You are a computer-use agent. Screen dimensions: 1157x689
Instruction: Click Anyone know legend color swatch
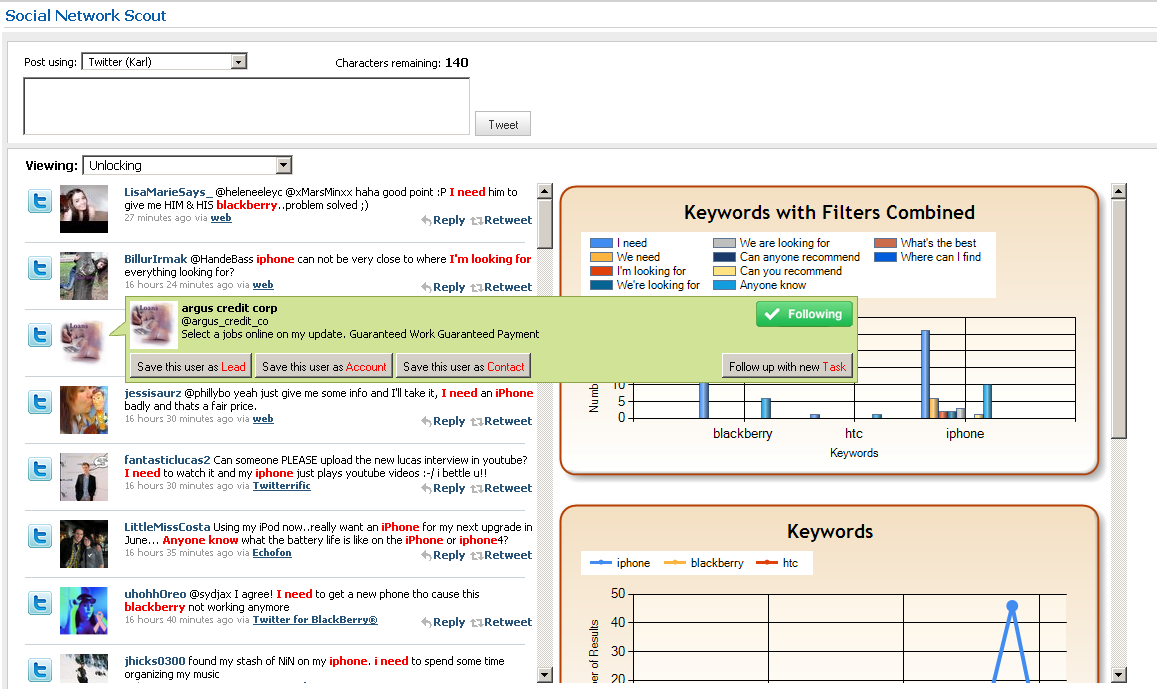[x=725, y=285]
